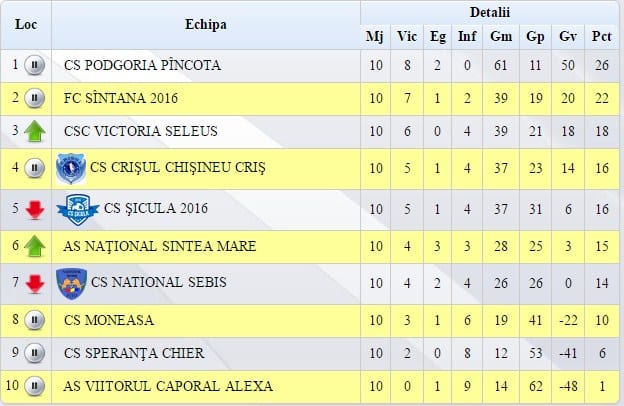
Task: Click the CS Şicula 2016 club logo
Action: pos(78,210)
